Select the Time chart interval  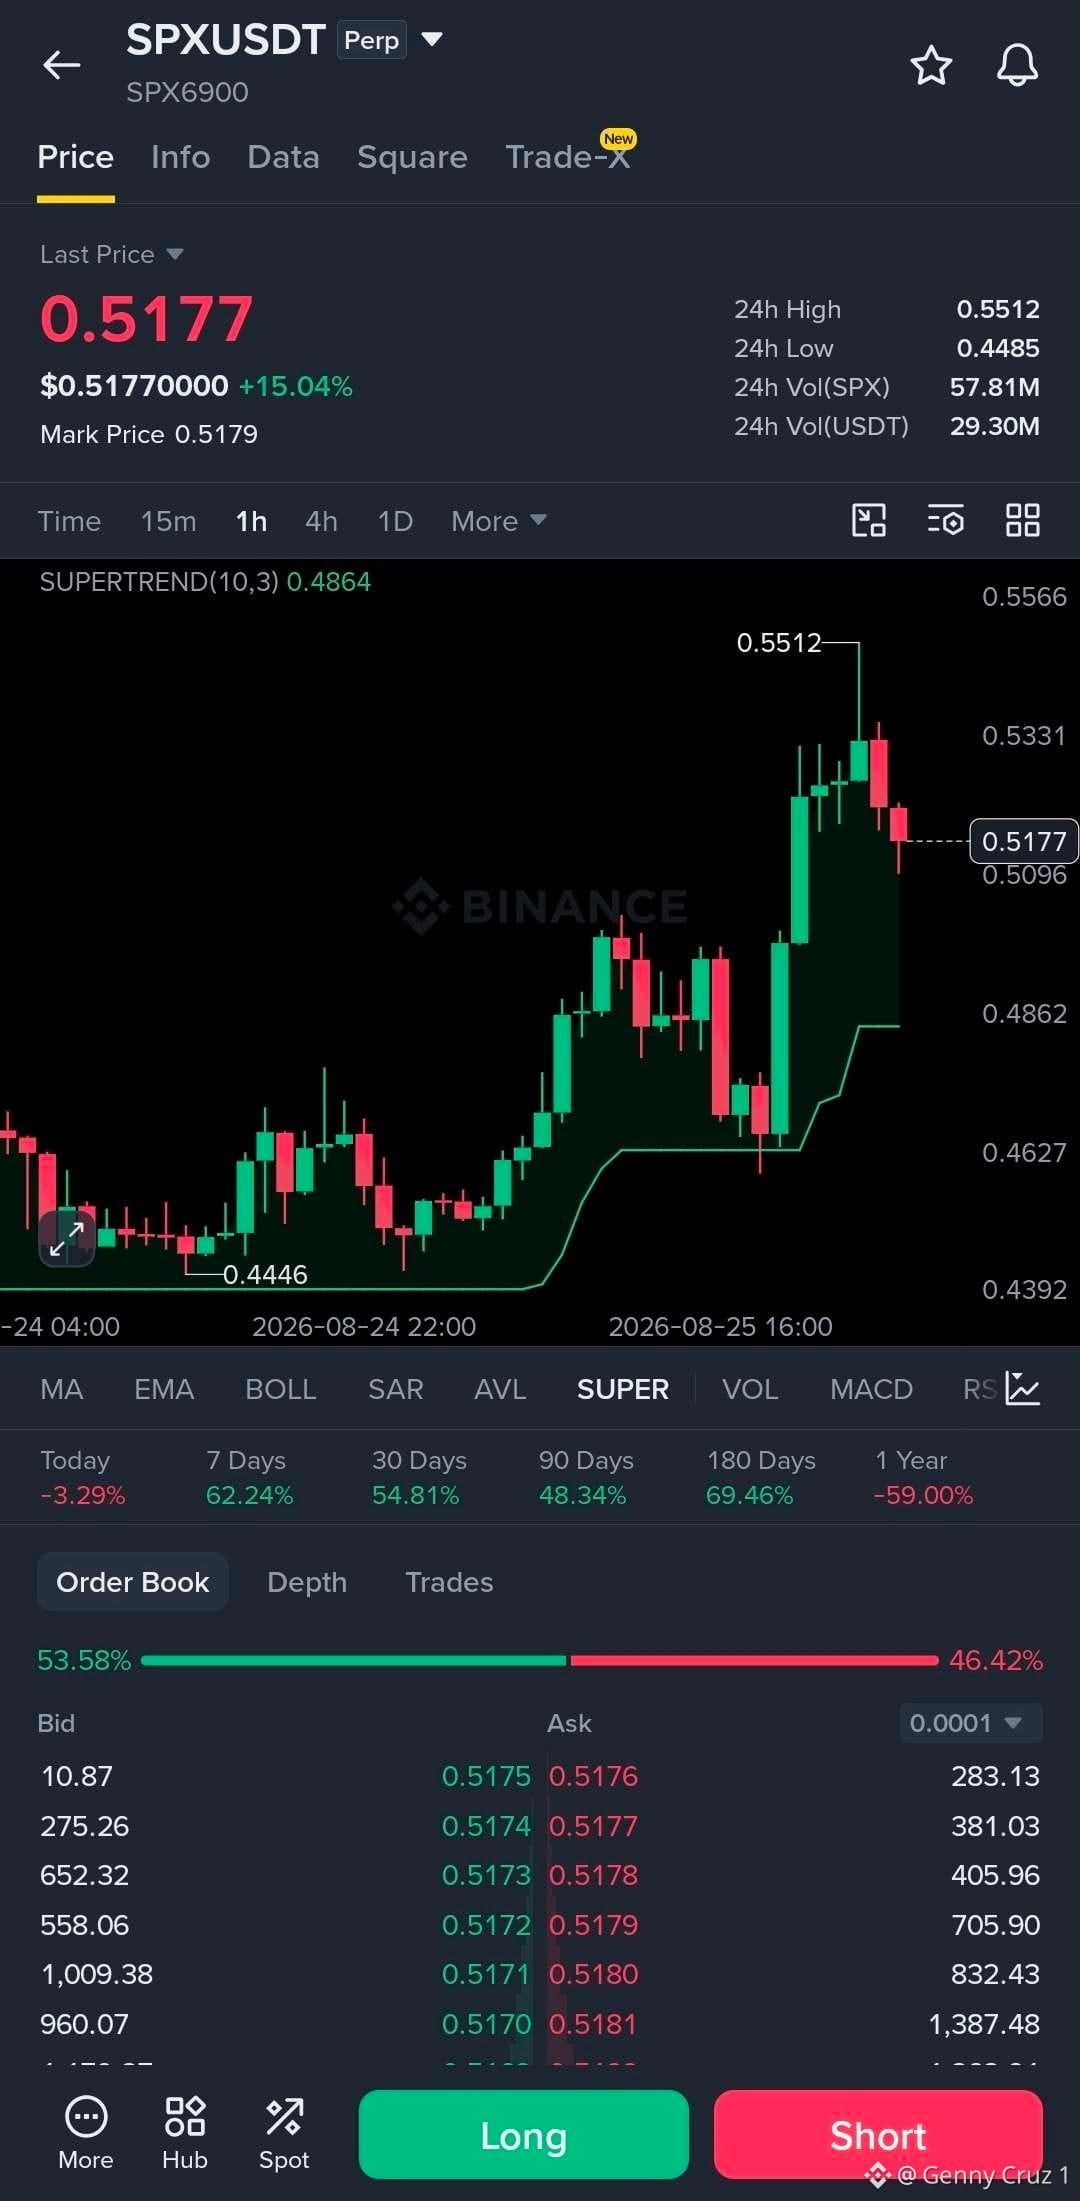[69, 520]
